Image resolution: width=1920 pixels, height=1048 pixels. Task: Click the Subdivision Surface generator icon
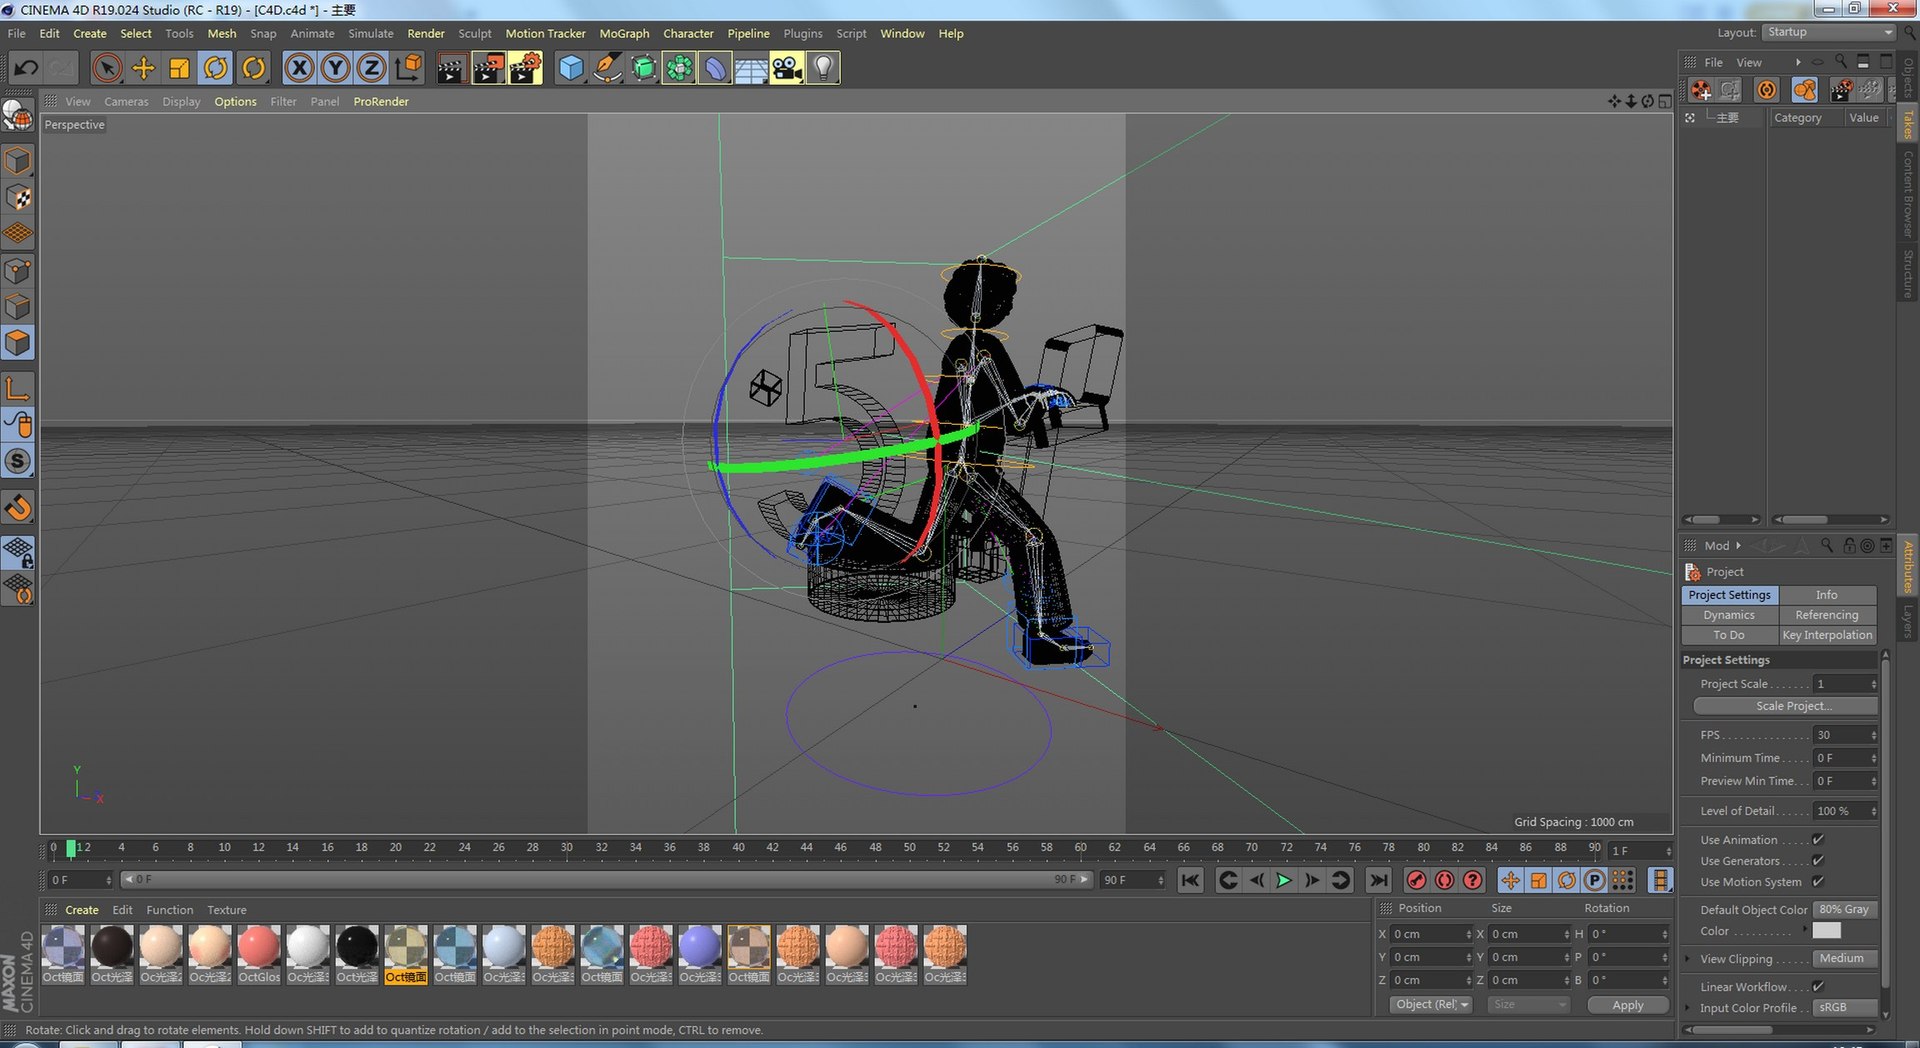(644, 68)
